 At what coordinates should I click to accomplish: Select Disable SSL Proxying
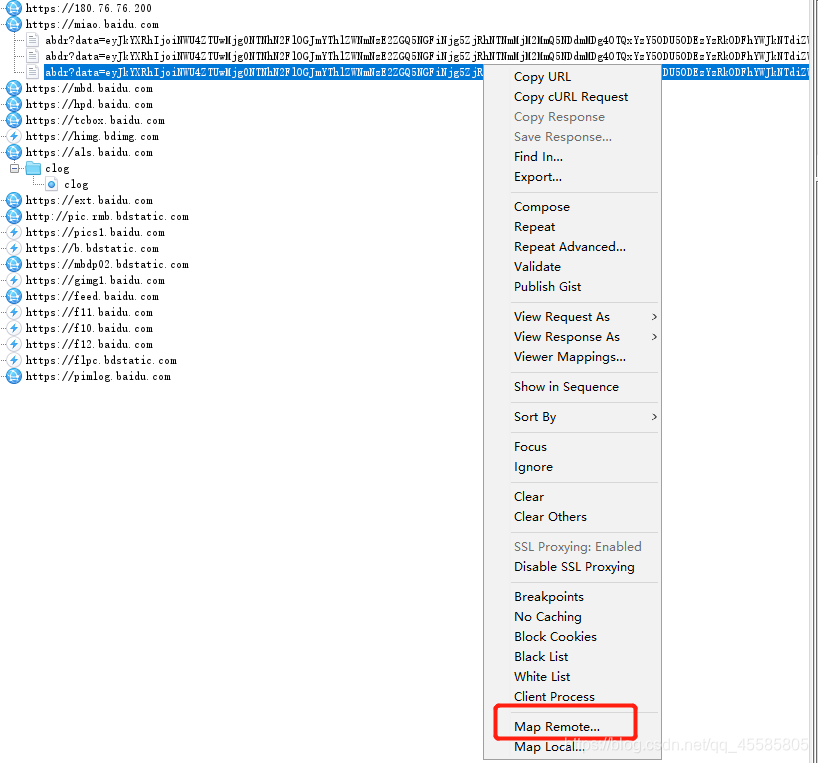tap(574, 566)
